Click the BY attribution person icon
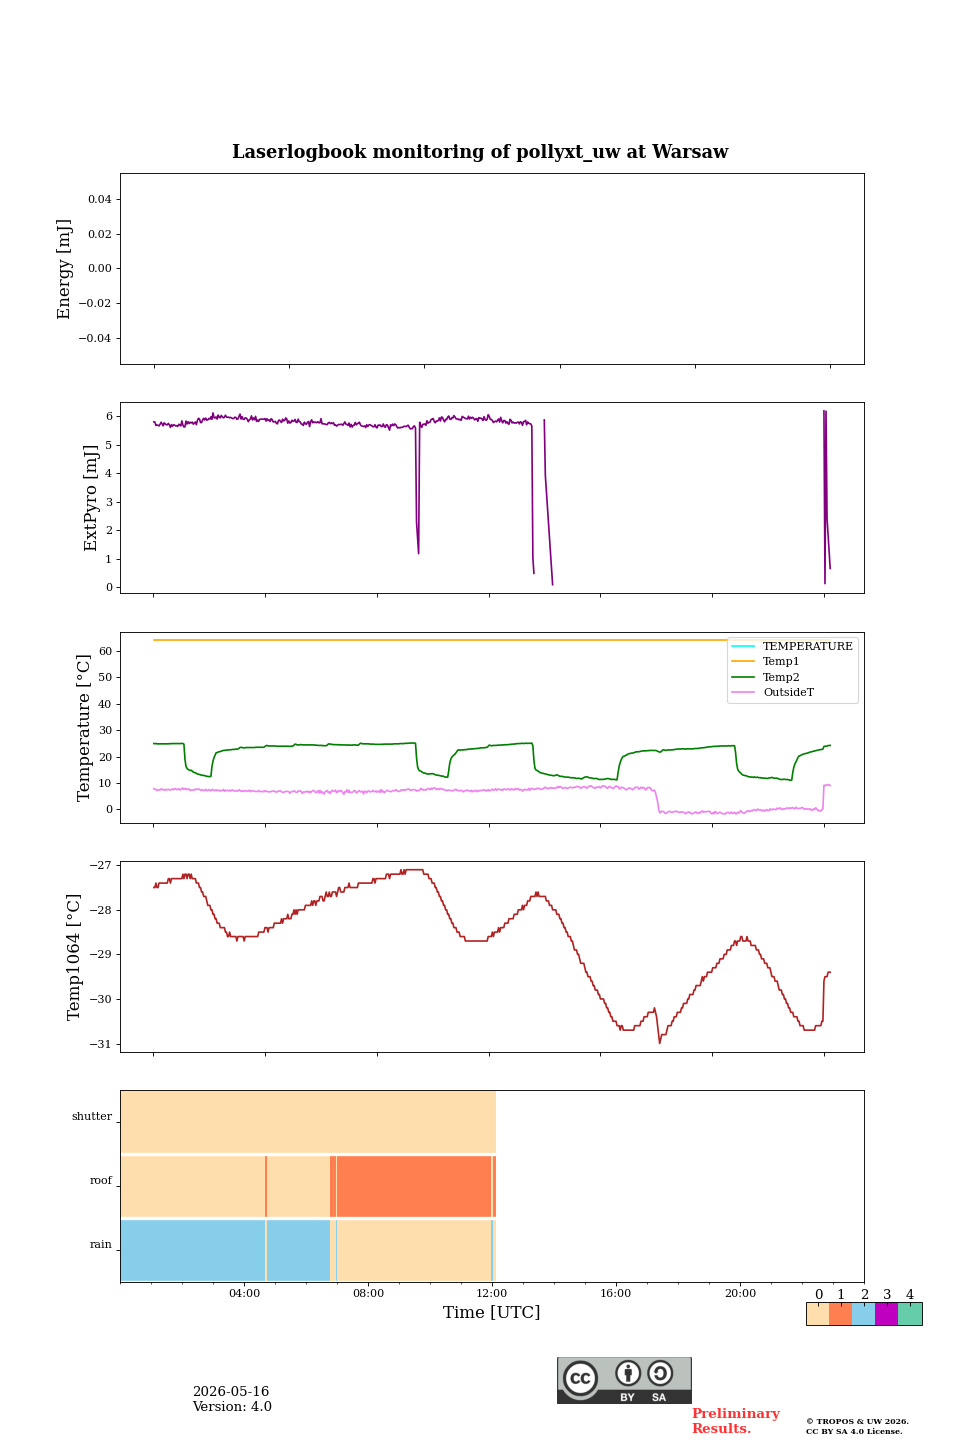 point(628,1373)
